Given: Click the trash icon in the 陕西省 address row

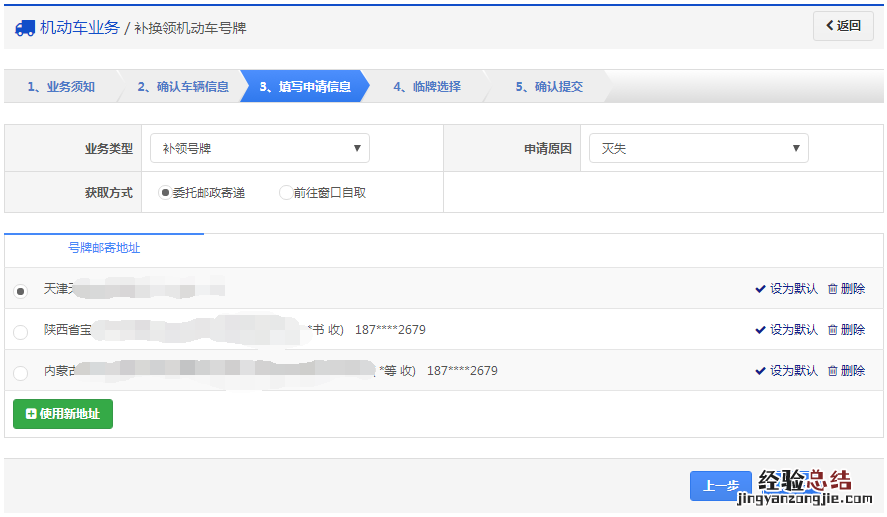Looking at the screenshot, I should (833, 330).
